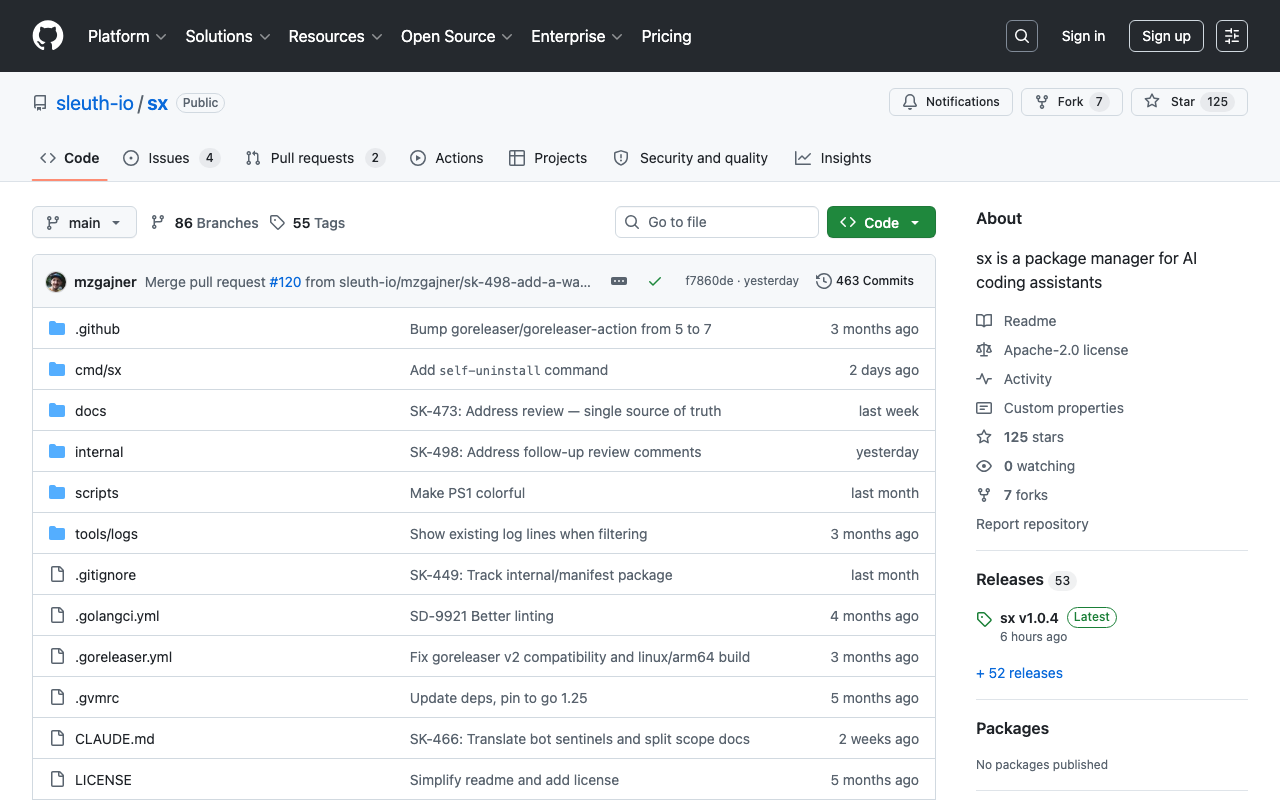Screen dimensions: 1280x800
Task: Click the CLAUDE.md file icon
Action: click(57, 739)
